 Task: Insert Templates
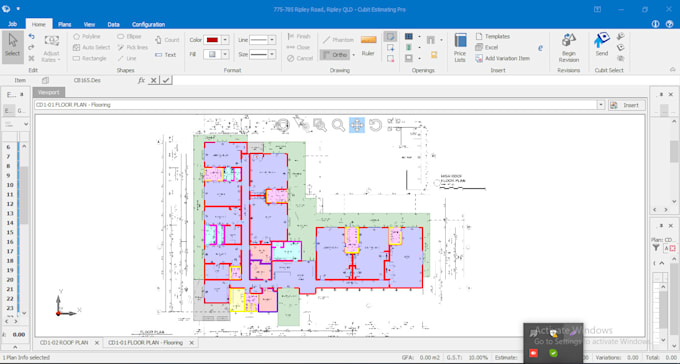tap(493, 36)
